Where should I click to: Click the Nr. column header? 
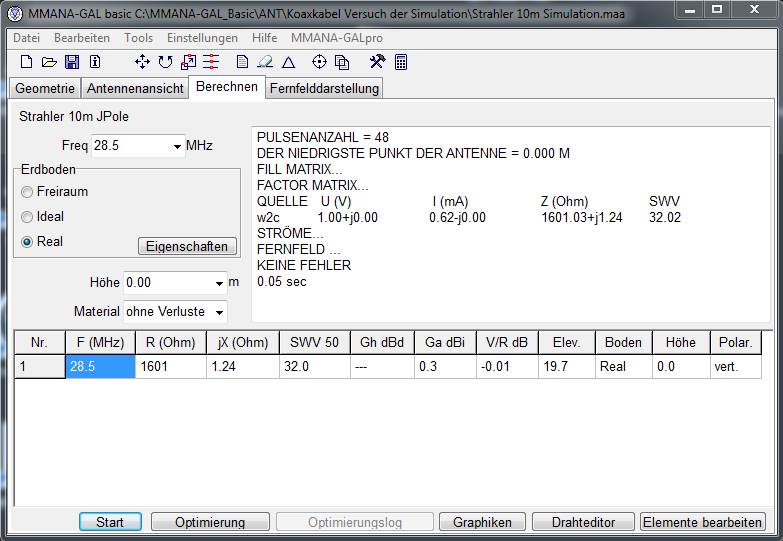coord(39,342)
